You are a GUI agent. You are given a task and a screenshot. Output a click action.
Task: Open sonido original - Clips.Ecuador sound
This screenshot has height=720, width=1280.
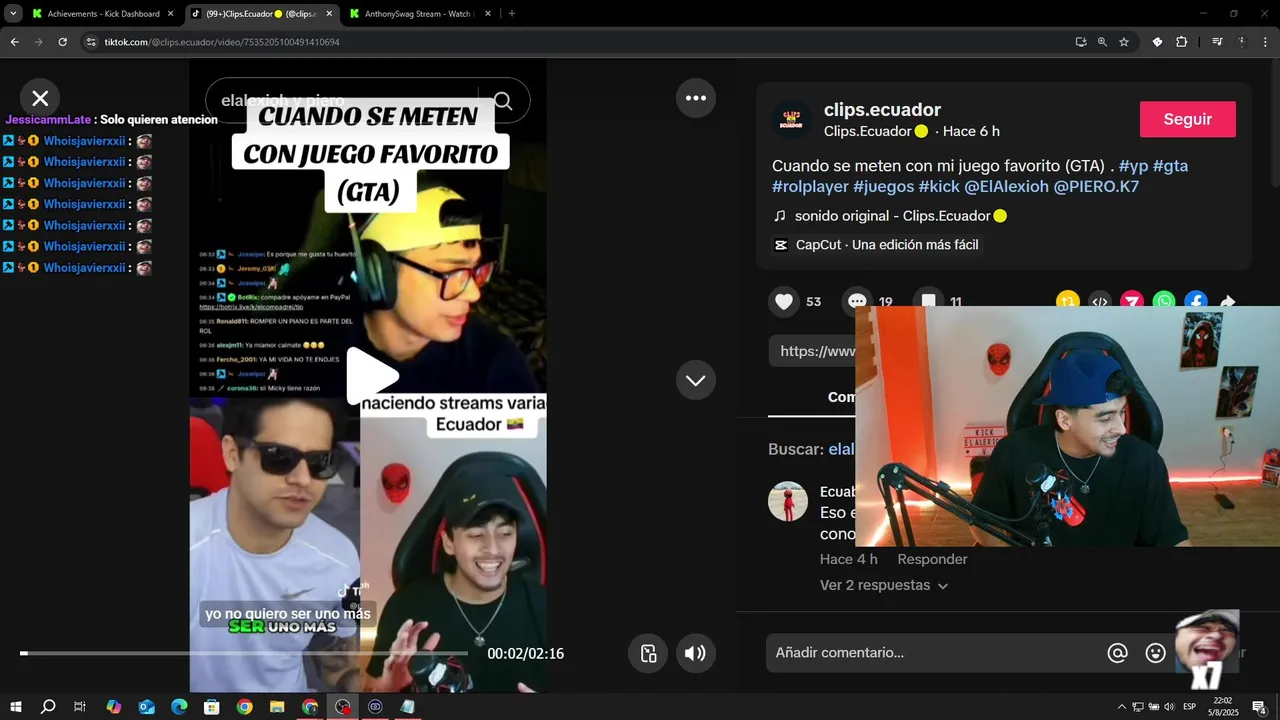[x=890, y=216]
